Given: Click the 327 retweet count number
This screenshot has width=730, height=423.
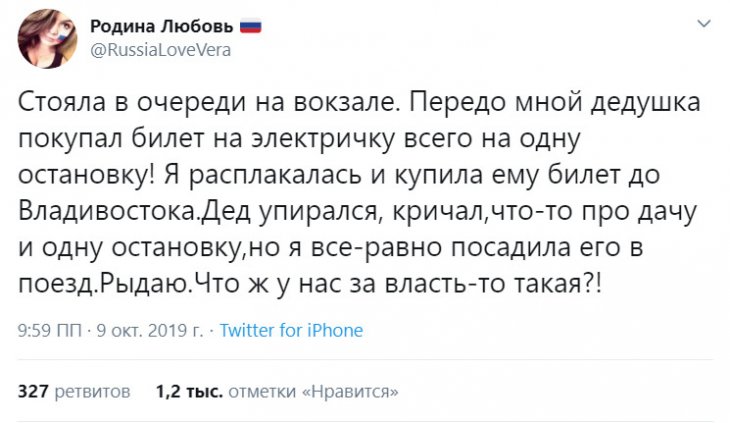Looking at the screenshot, I should tap(33, 391).
